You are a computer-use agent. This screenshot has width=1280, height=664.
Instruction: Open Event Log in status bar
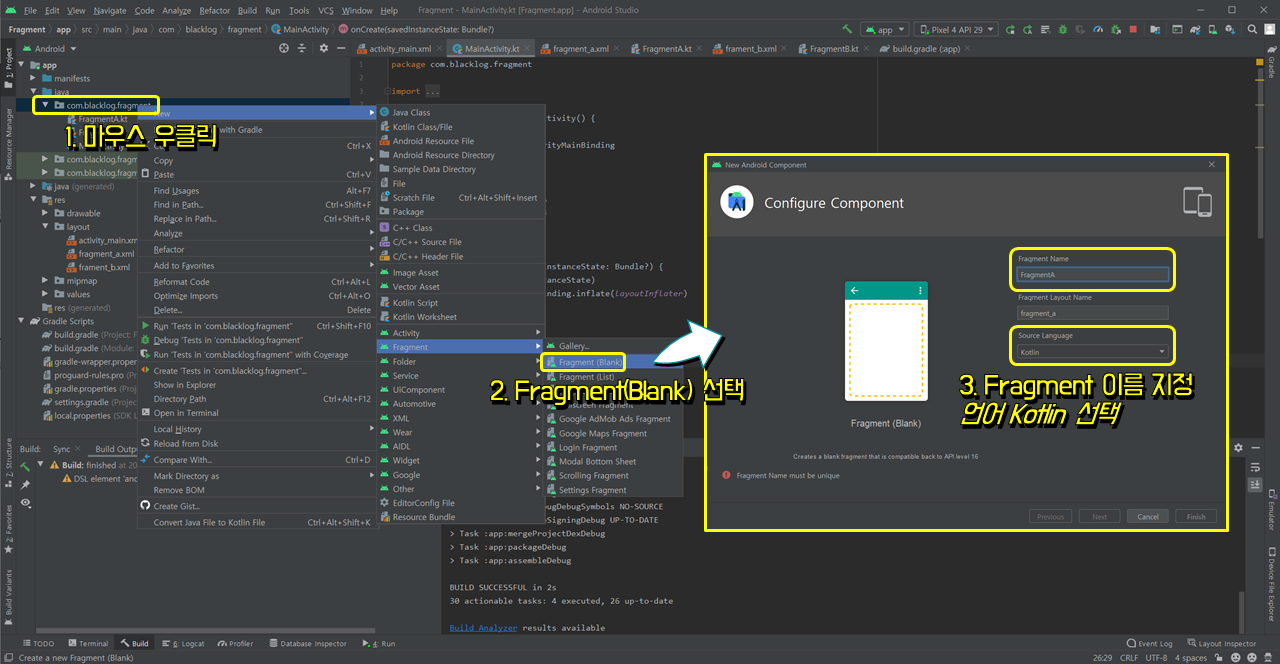(x=1149, y=644)
